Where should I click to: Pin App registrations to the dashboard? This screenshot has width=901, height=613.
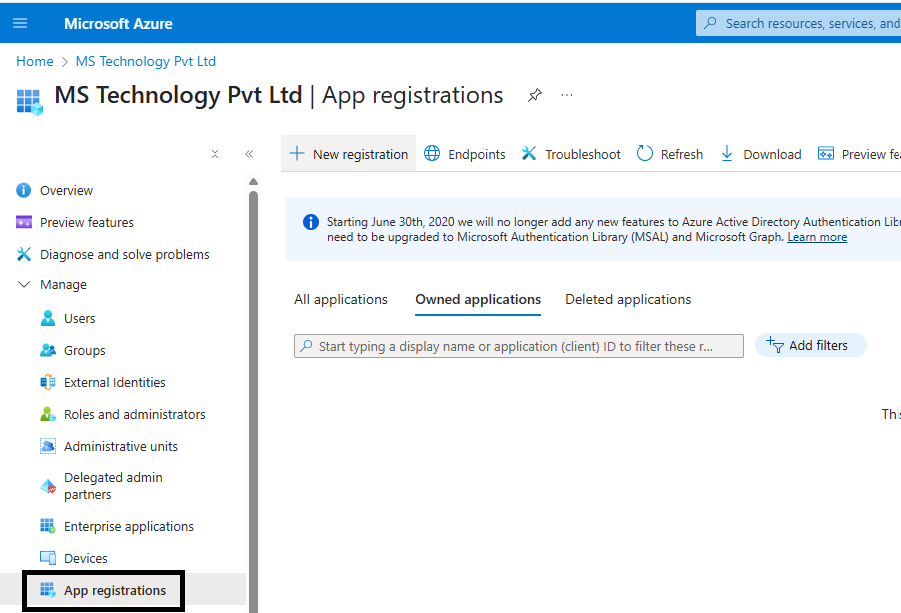click(534, 95)
